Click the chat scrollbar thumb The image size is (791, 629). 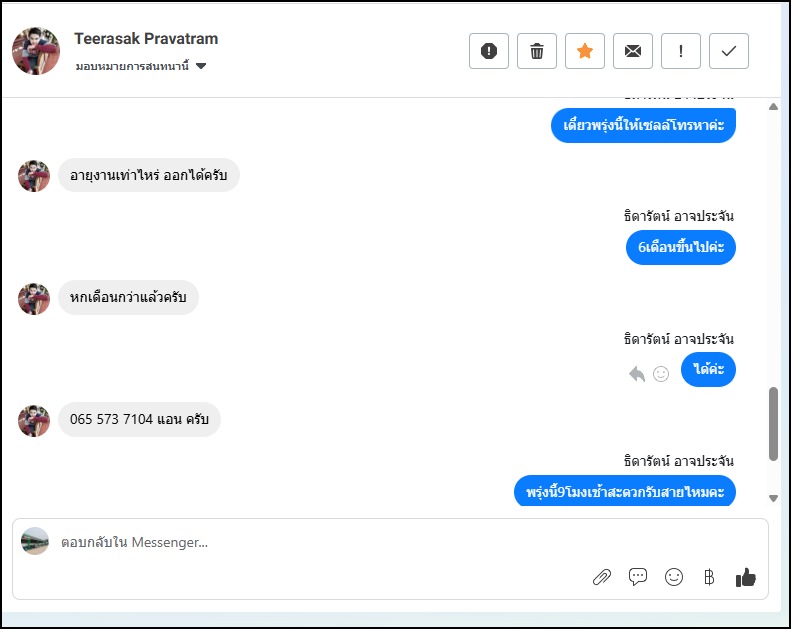773,424
